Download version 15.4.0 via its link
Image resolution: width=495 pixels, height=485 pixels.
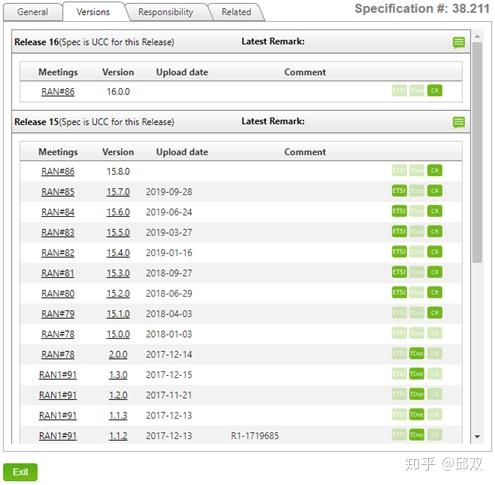[x=118, y=253]
